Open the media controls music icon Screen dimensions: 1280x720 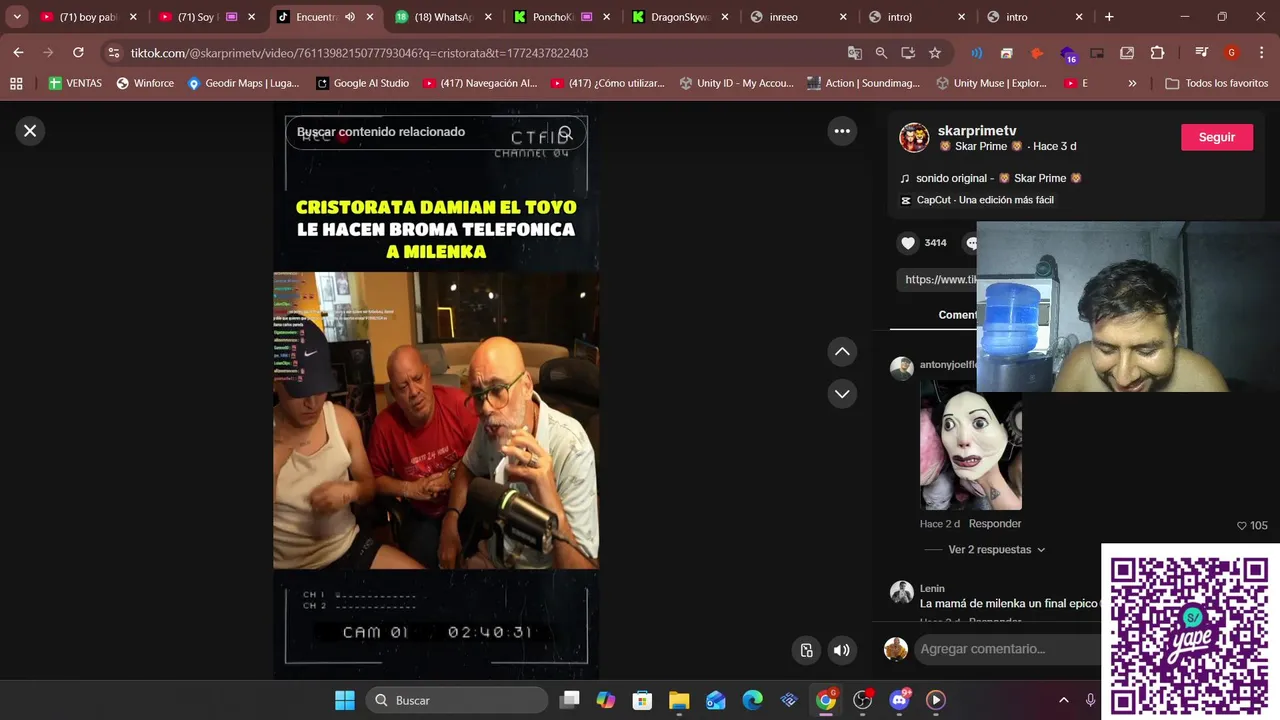[x=1200, y=53]
